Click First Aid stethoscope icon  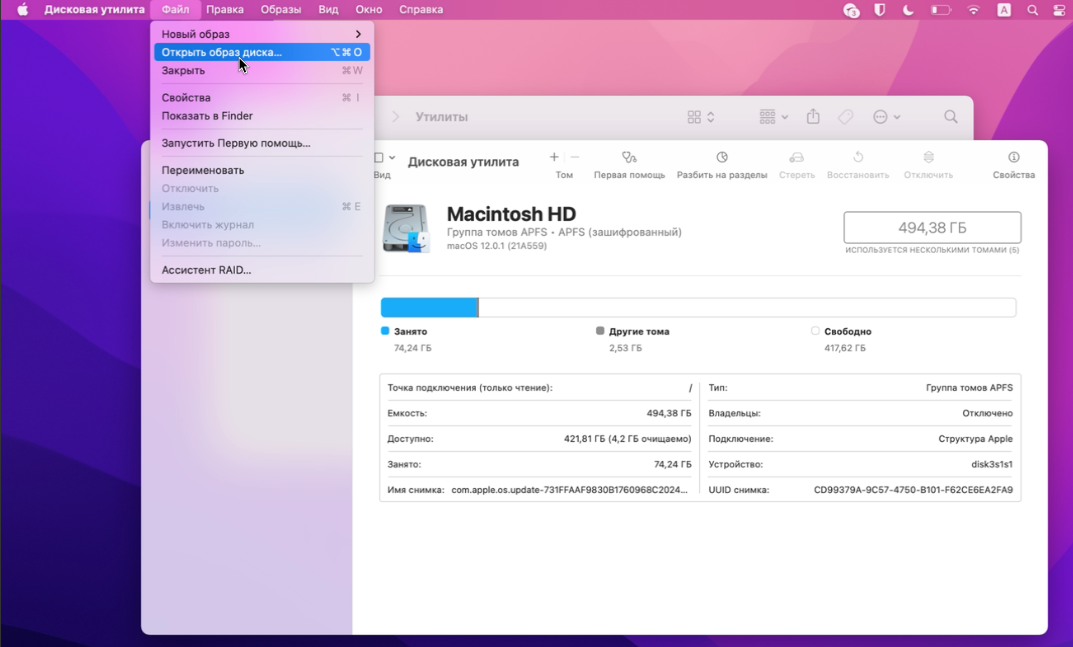coord(629,157)
